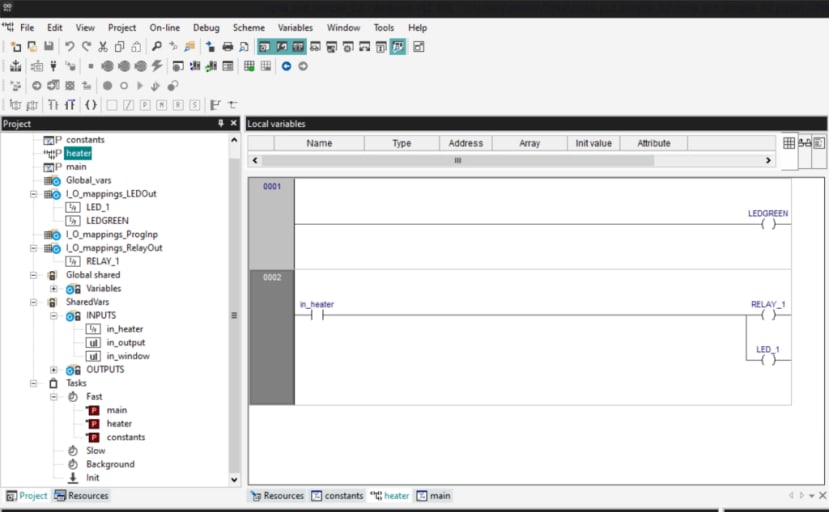Collapse the I_O_mappings_LEDOut node
Image resolution: width=829 pixels, height=512 pixels.
point(33,194)
